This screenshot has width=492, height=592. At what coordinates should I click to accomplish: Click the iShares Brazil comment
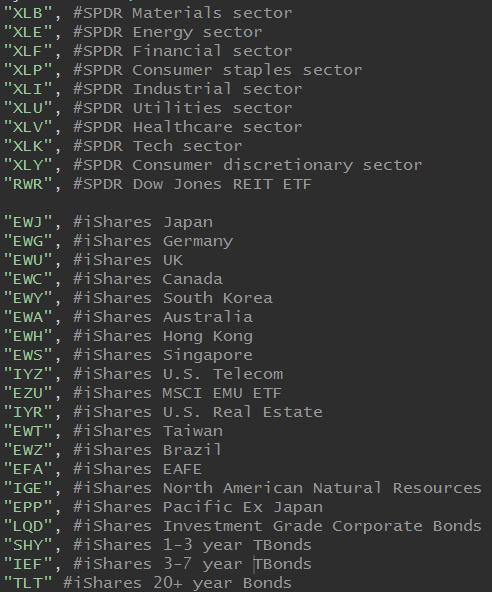[x=148, y=450]
